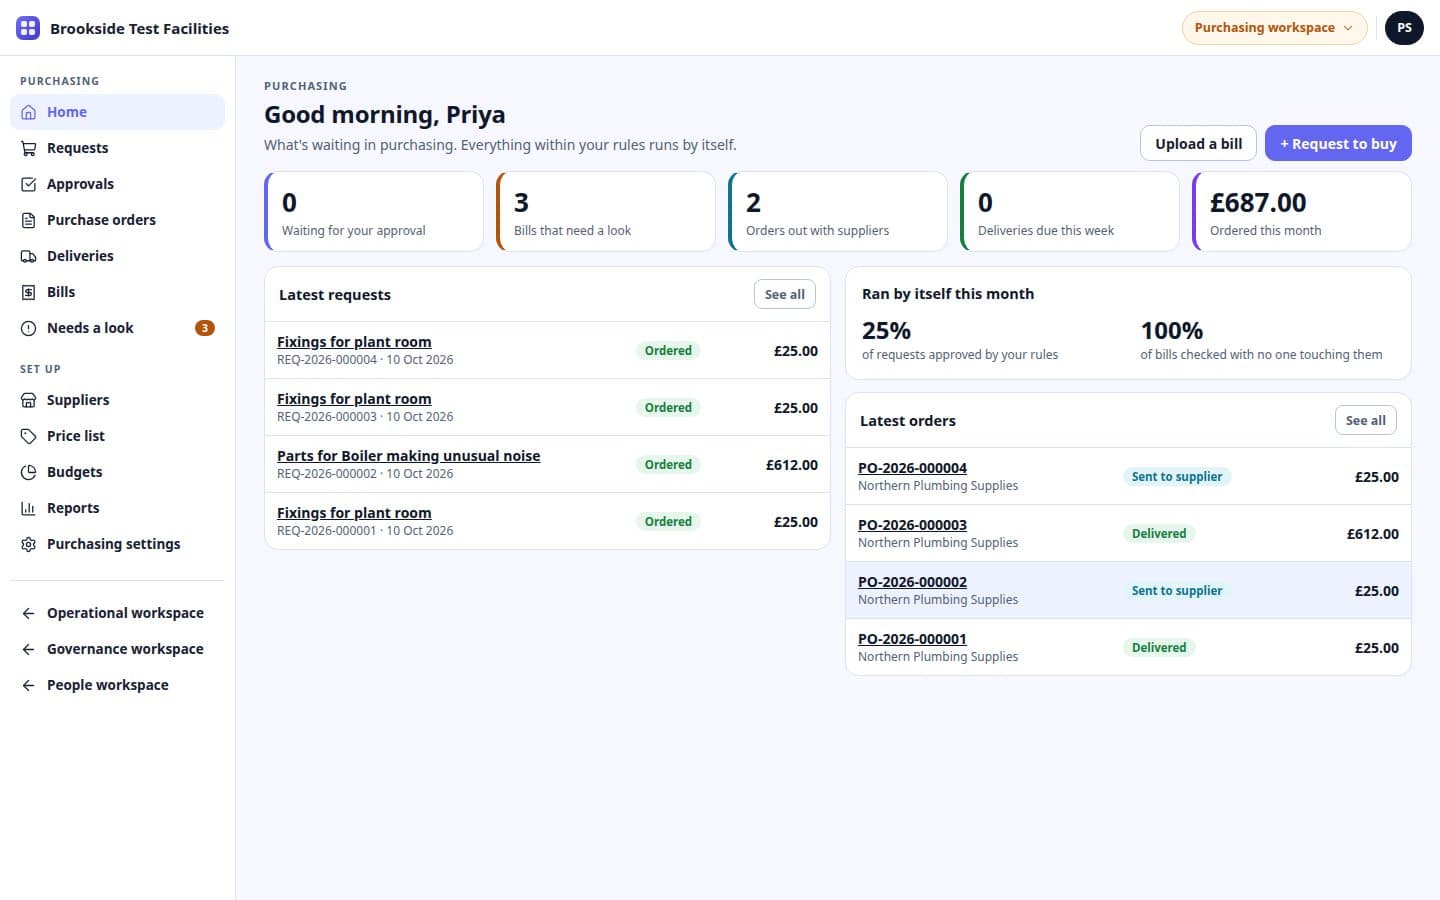Open request REQ-2026-000004 Fixings for plant room
The width and height of the screenshot is (1440, 900).
(354, 342)
